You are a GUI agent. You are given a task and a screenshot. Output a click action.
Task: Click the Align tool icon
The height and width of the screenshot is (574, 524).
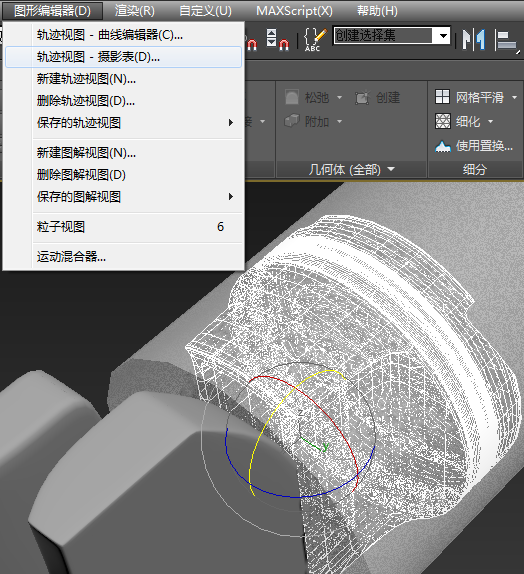[506, 40]
